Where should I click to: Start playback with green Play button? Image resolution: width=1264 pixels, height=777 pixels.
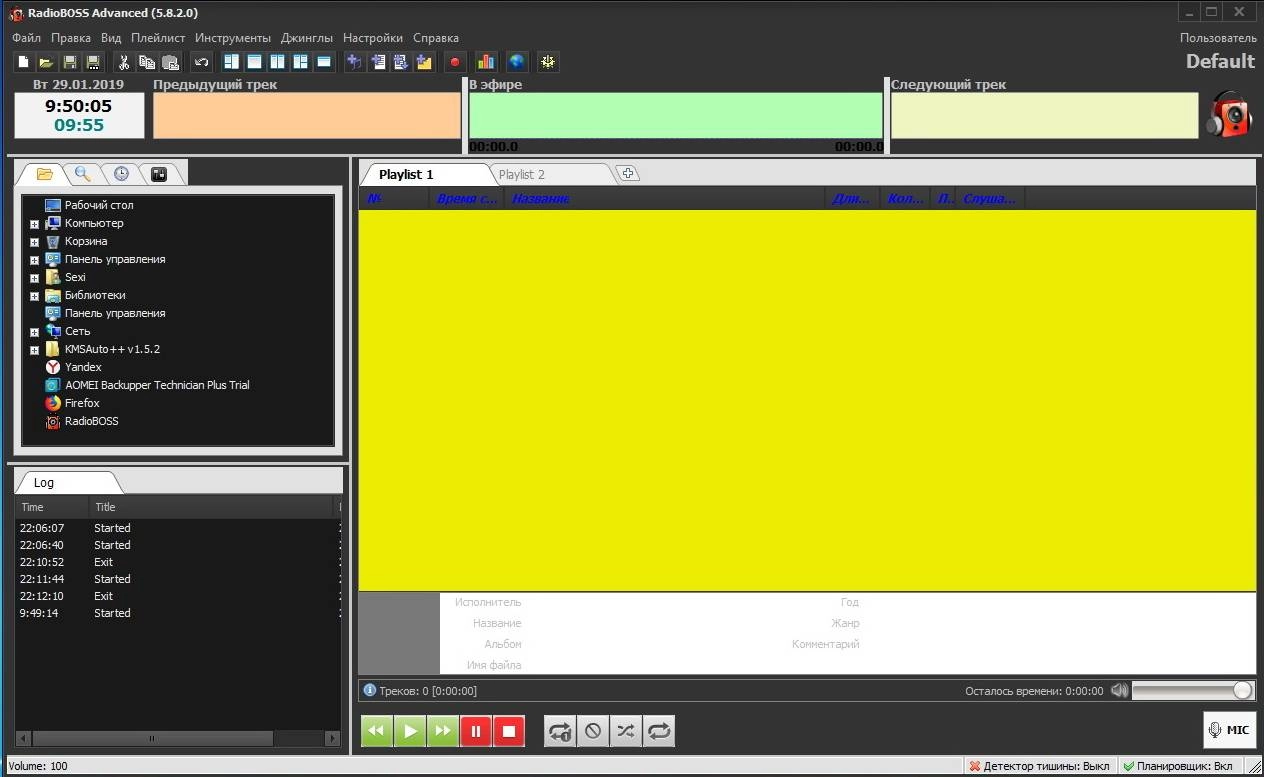coord(410,731)
